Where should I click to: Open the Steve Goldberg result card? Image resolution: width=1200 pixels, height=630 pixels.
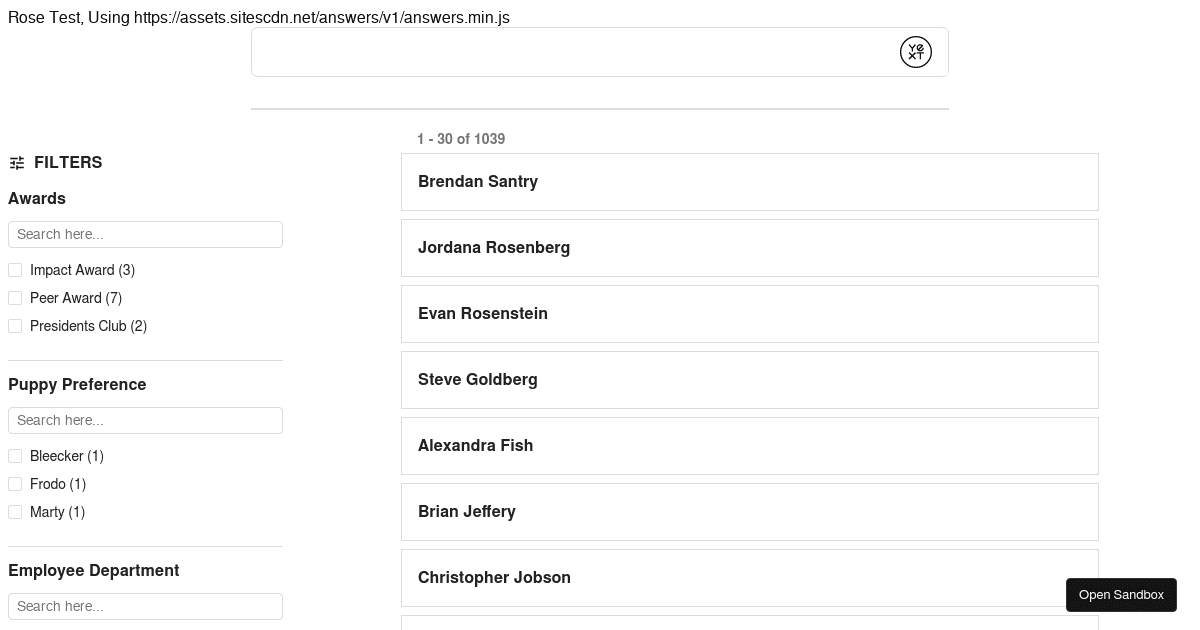pyautogui.click(x=750, y=380)
